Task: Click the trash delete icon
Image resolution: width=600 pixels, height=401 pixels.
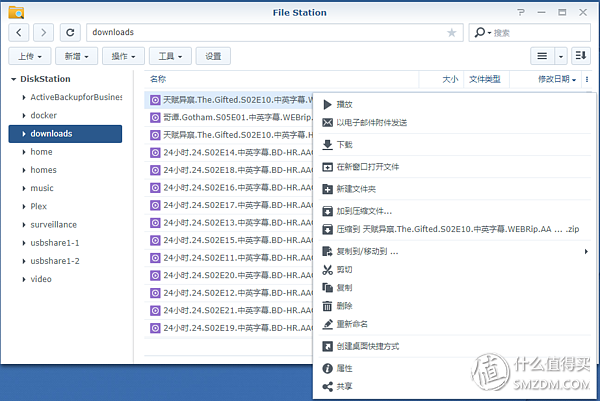Action: pos(327,306)
